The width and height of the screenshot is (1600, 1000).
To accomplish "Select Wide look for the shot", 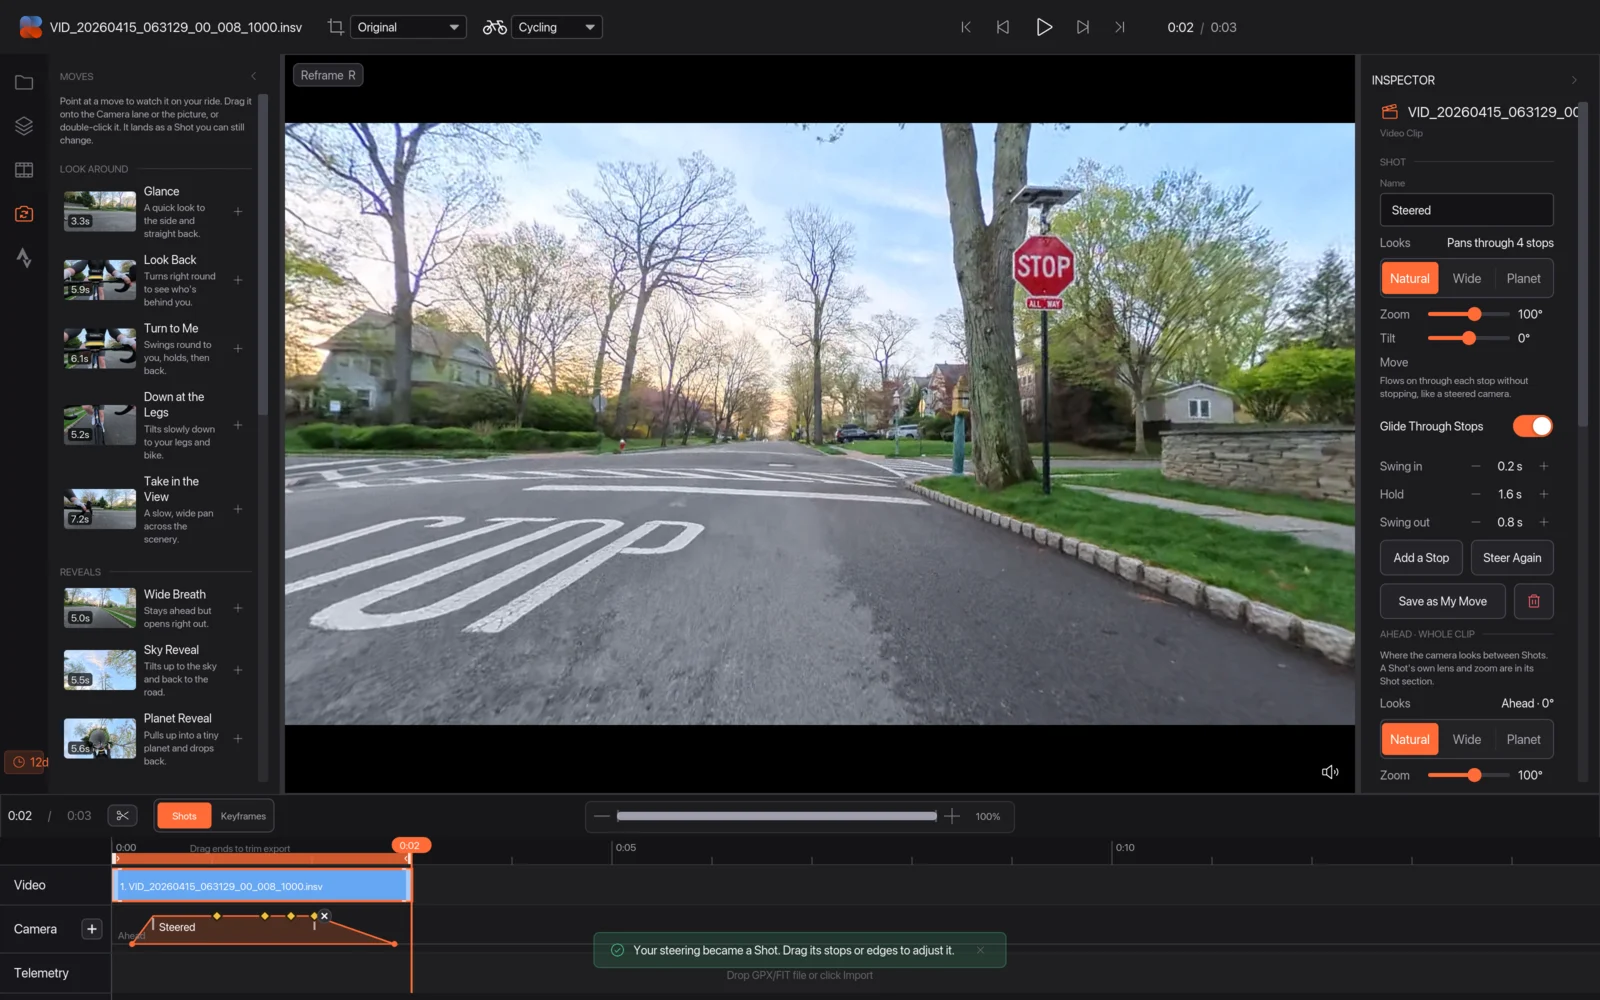I will (1467, 279).
